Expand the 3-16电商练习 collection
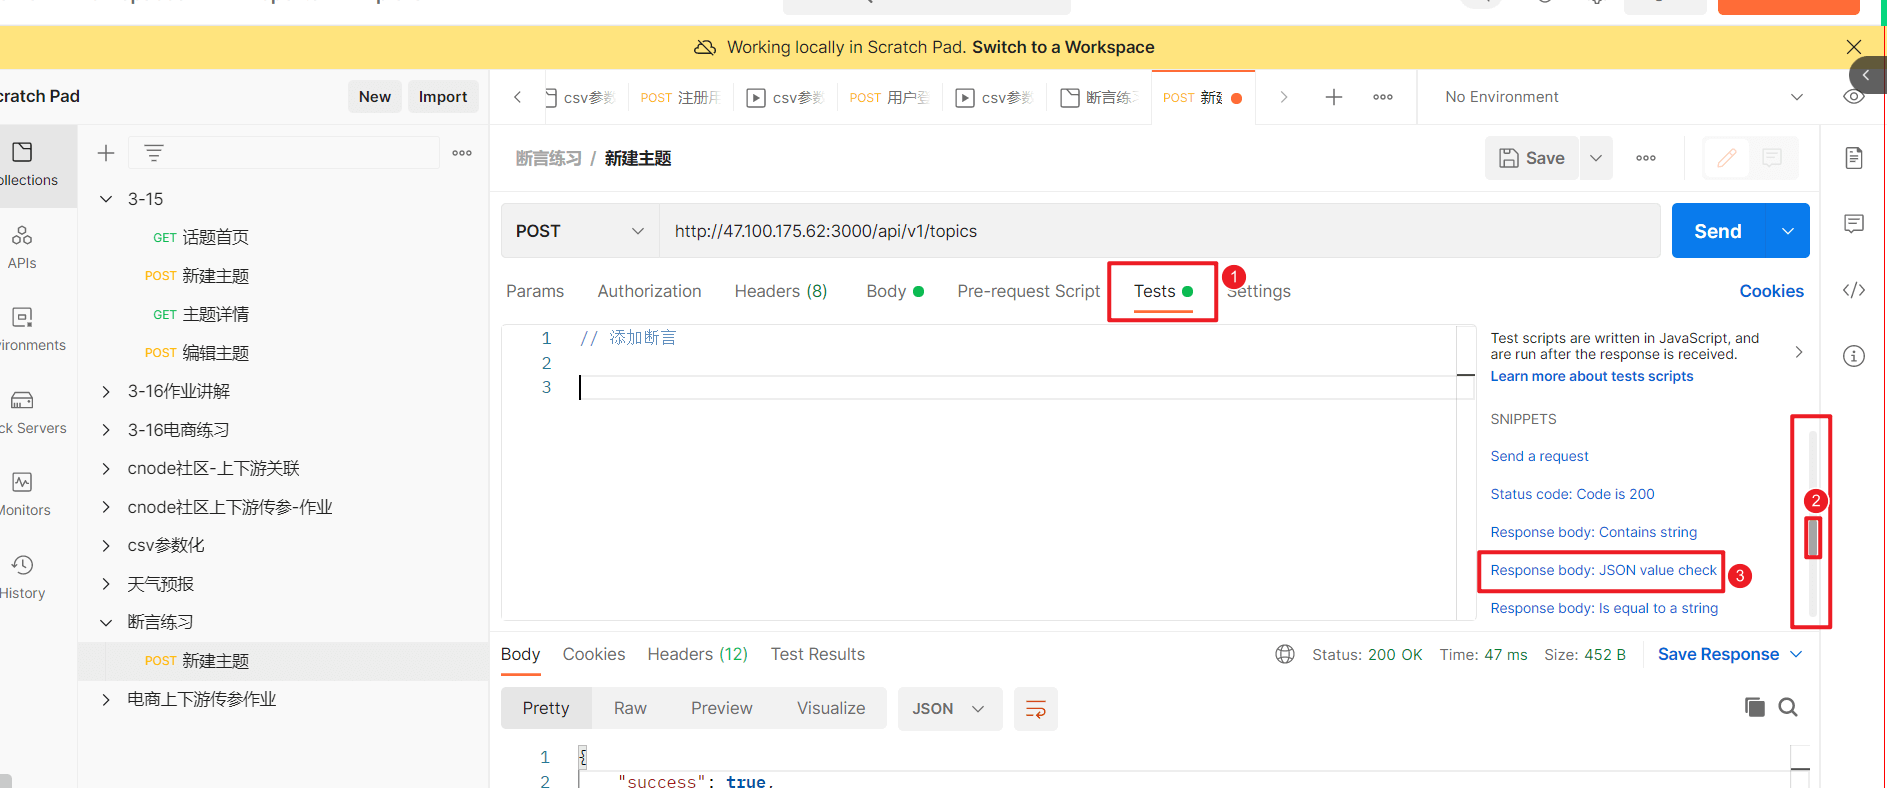Screen dimensions: 1887x788 (106, 430)
